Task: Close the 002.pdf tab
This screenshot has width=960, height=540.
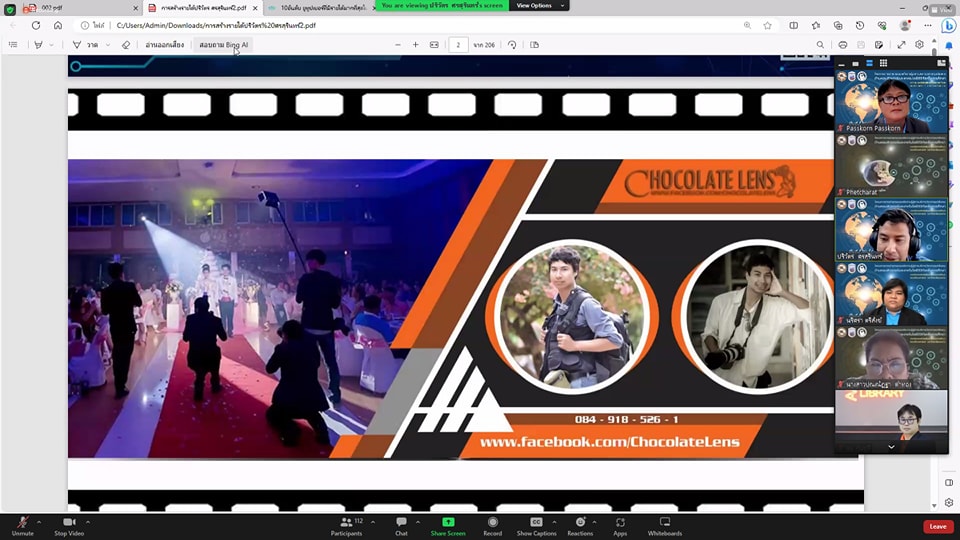Action: tap(135, 8)
